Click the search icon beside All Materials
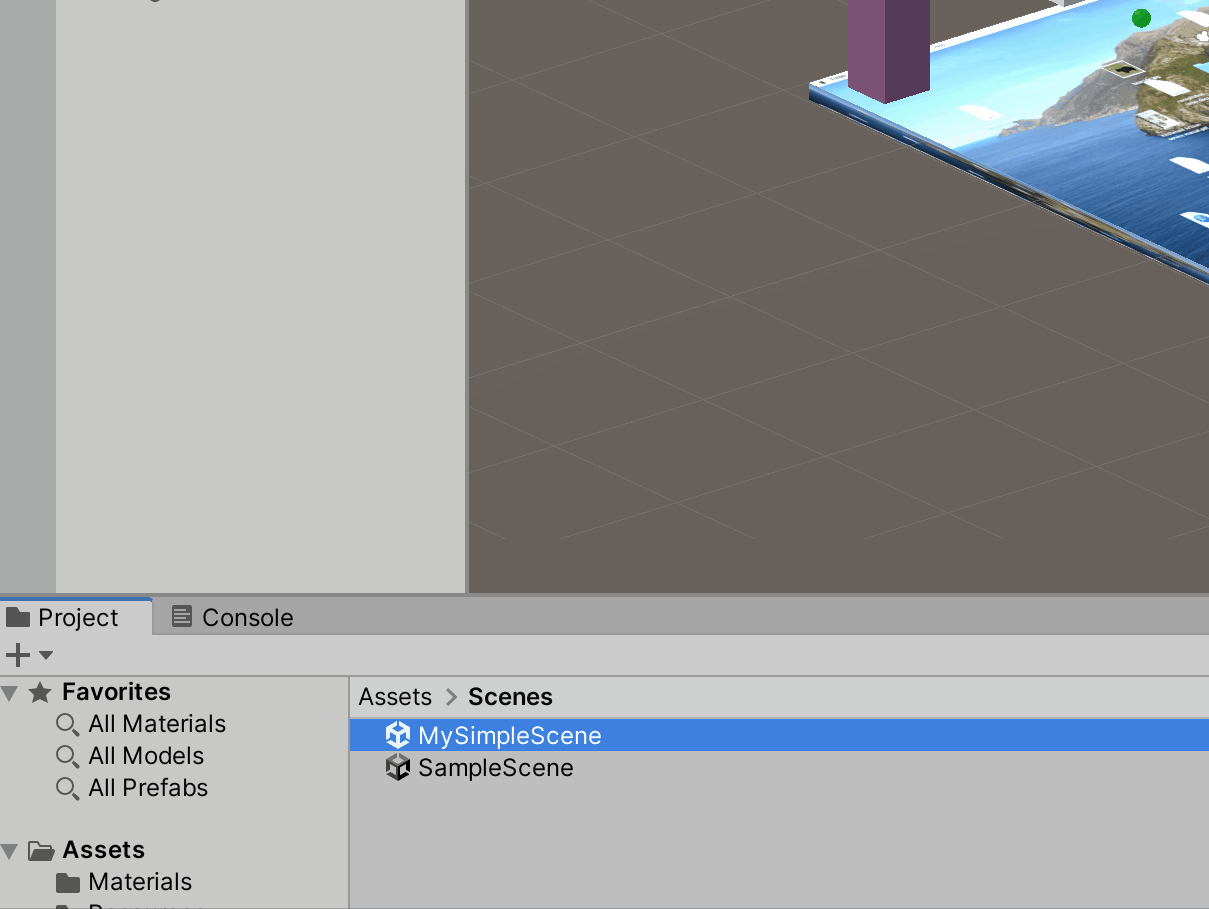The height and width of the screenshot is (909, 1209). tap(67, 725)
